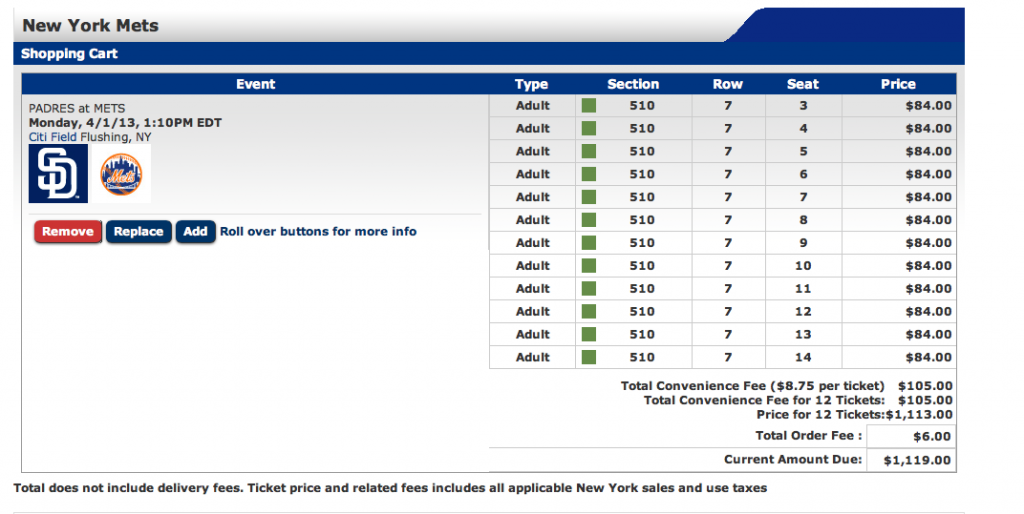This screenshot has height=514, width=1024.
Task: Click the 510 section cell for seat 5
Action: point(642,152)
